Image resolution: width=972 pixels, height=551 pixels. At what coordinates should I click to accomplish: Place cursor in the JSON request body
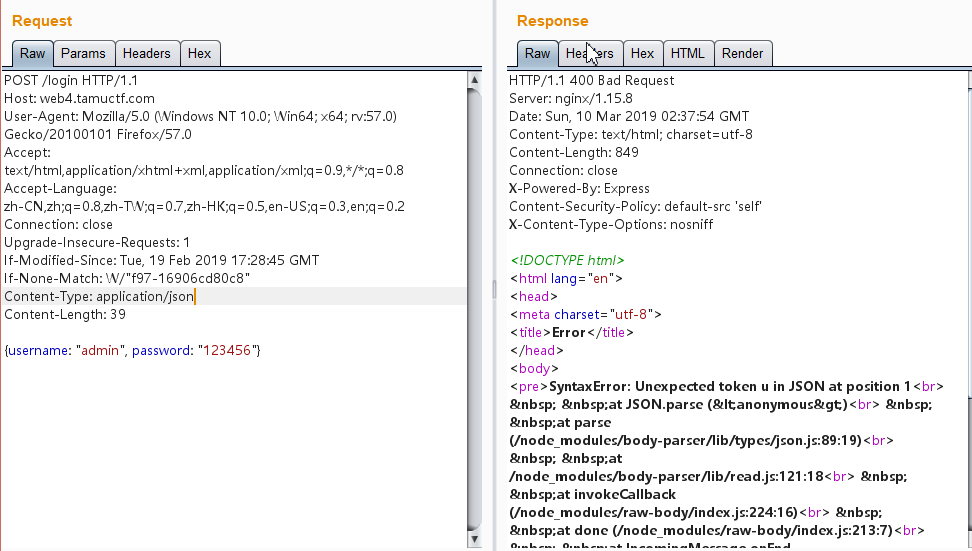[x=132, y=351]
